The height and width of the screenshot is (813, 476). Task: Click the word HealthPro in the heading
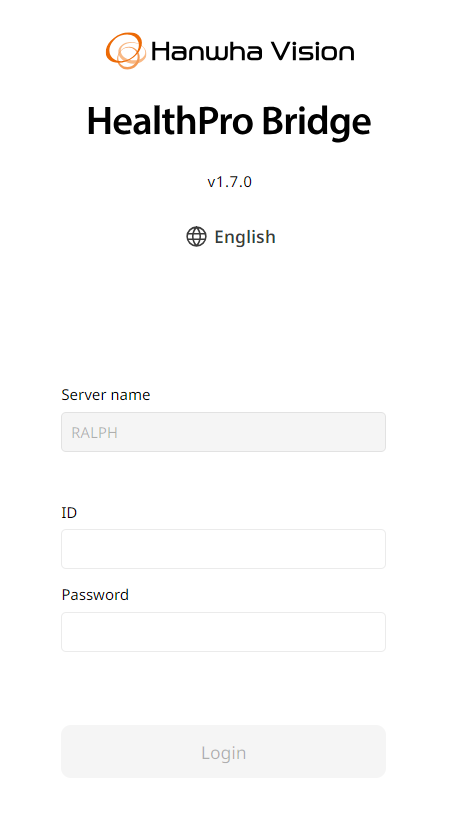point(170,121)
